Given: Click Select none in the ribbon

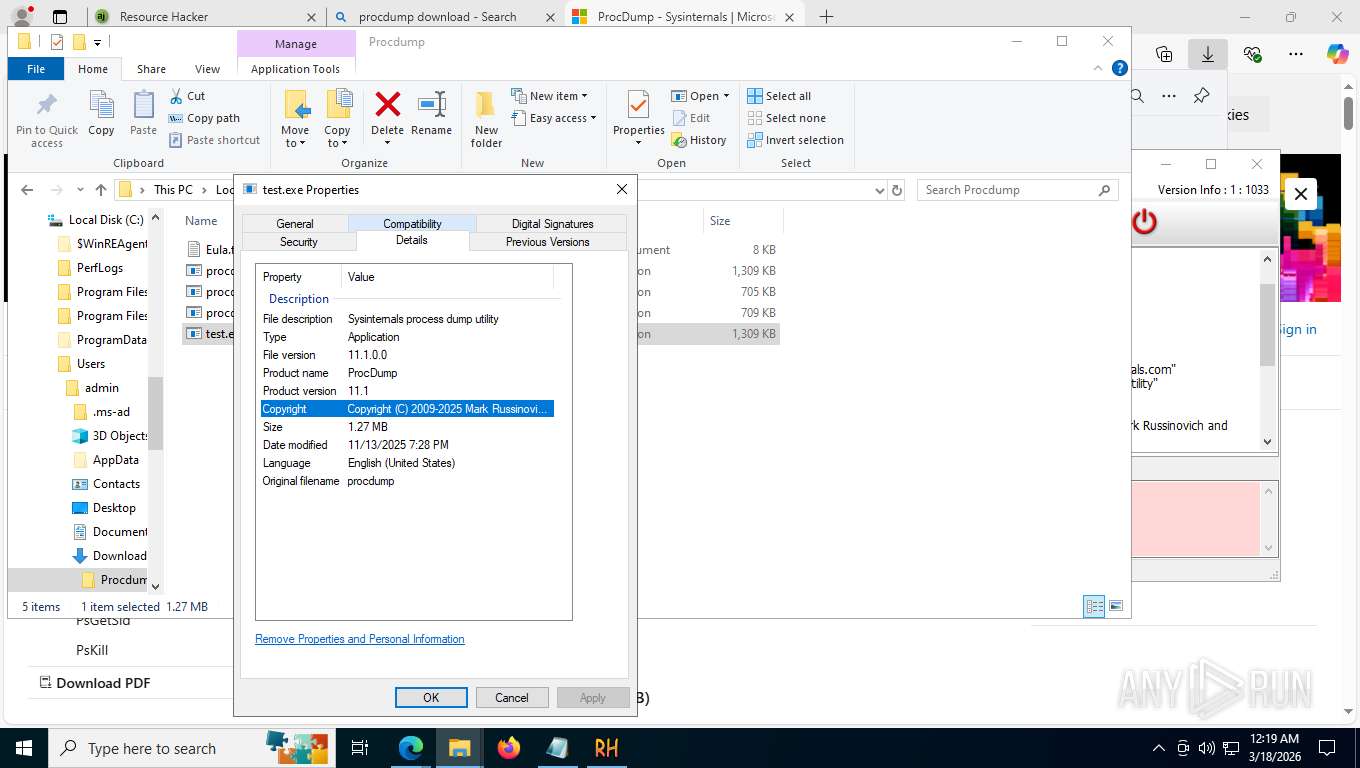Looking at the screenshot, I should (x=787, y=118).
